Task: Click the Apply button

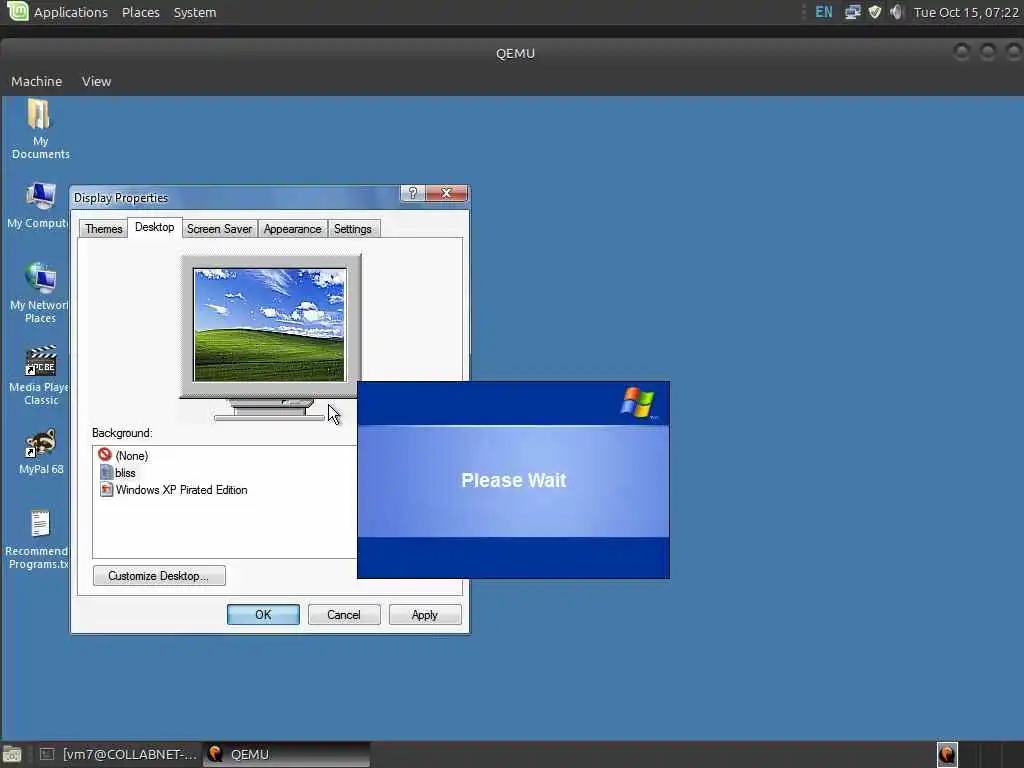Action: 424,615
